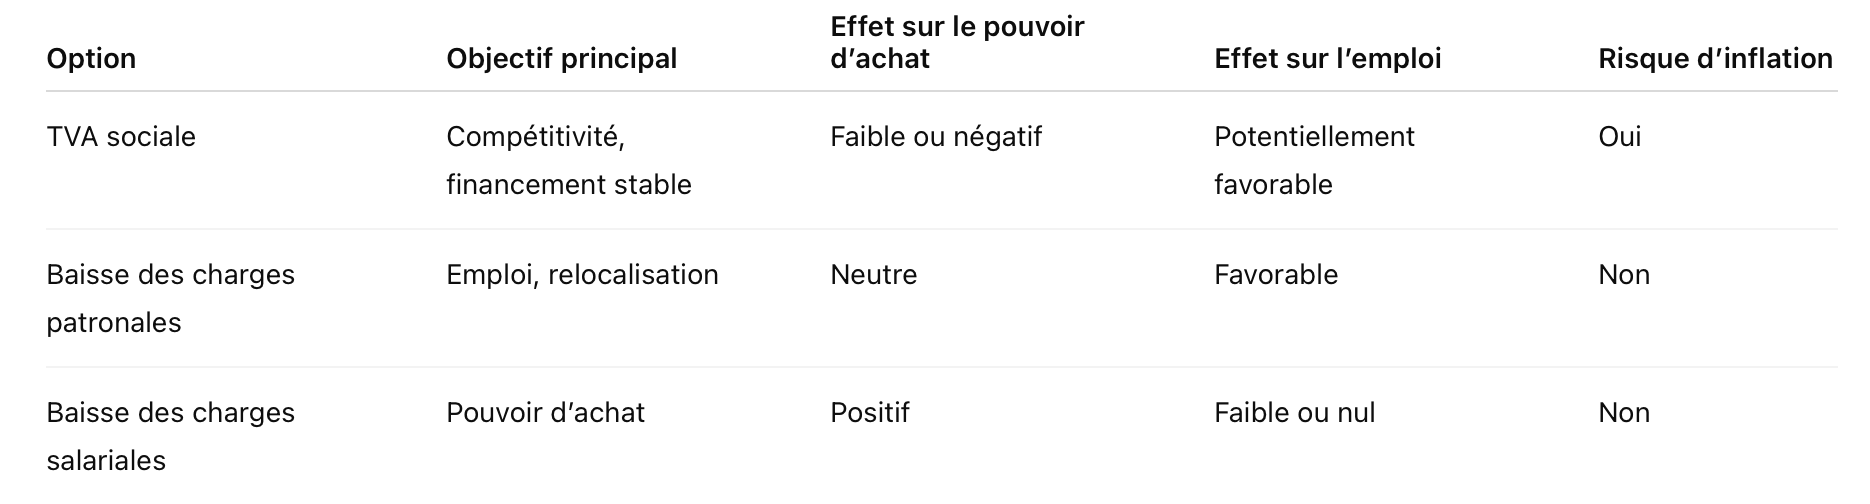Click the "Faible ou nul" cell

click(1294, 413)
